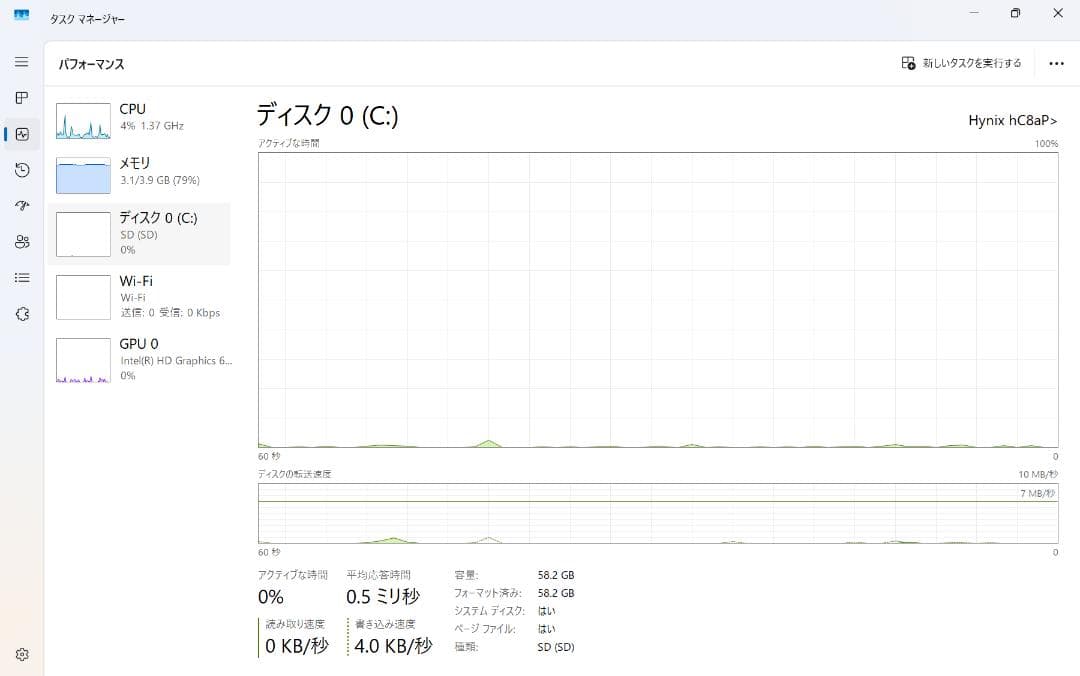Select the CPU performance tile
This screenshot has width=1080, height=676.
click(140, 117)
